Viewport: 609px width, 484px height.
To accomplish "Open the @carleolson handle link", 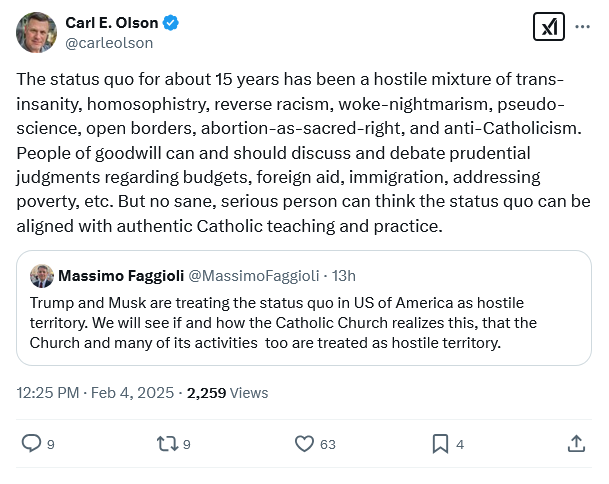I will 109,43.
